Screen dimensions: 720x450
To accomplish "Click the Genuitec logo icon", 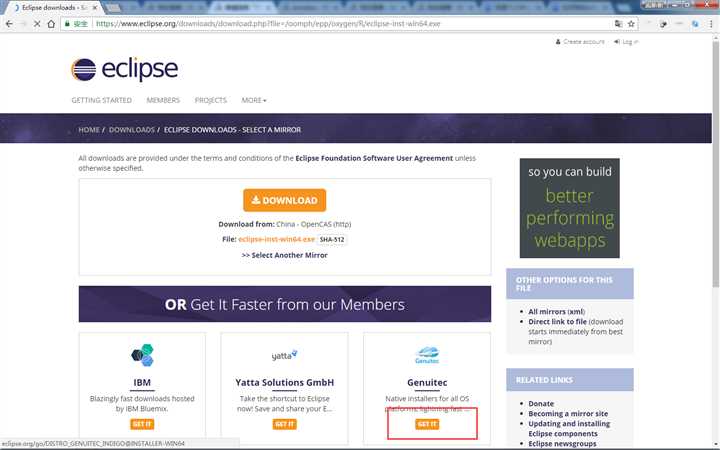I will click(427, 355).
